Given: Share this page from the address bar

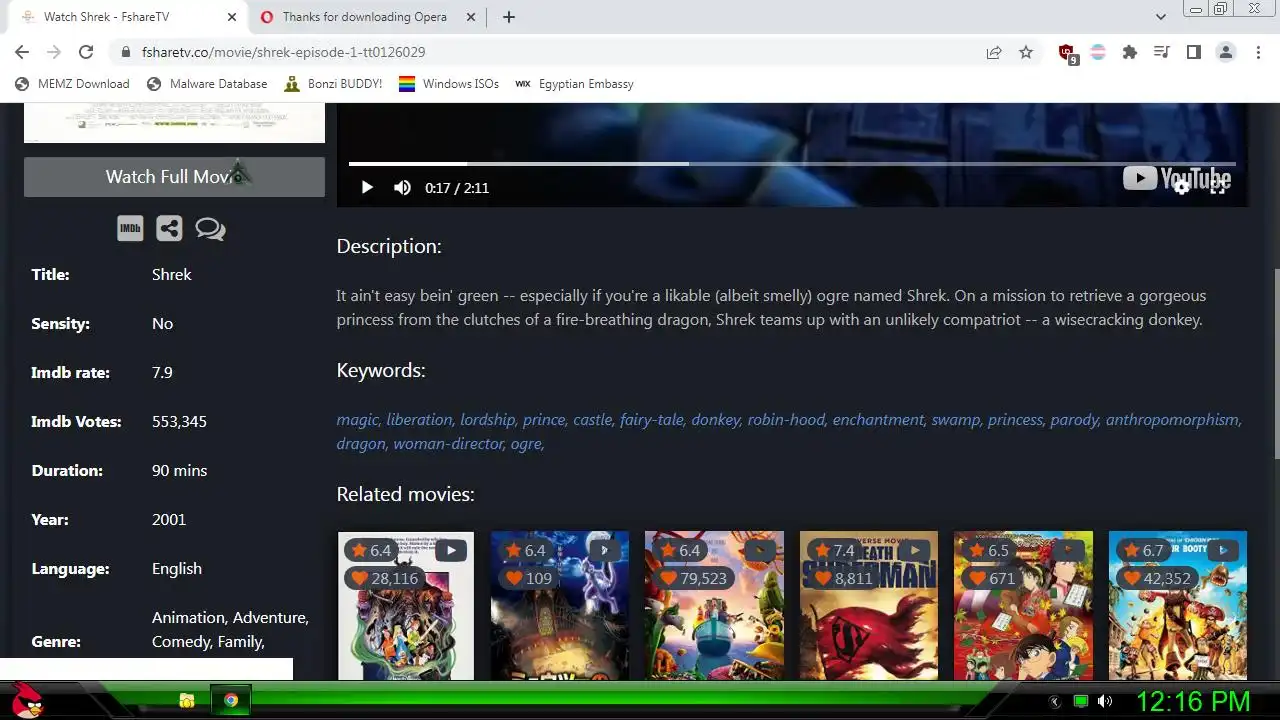Looking at the screenshot, I should point(994,52).
